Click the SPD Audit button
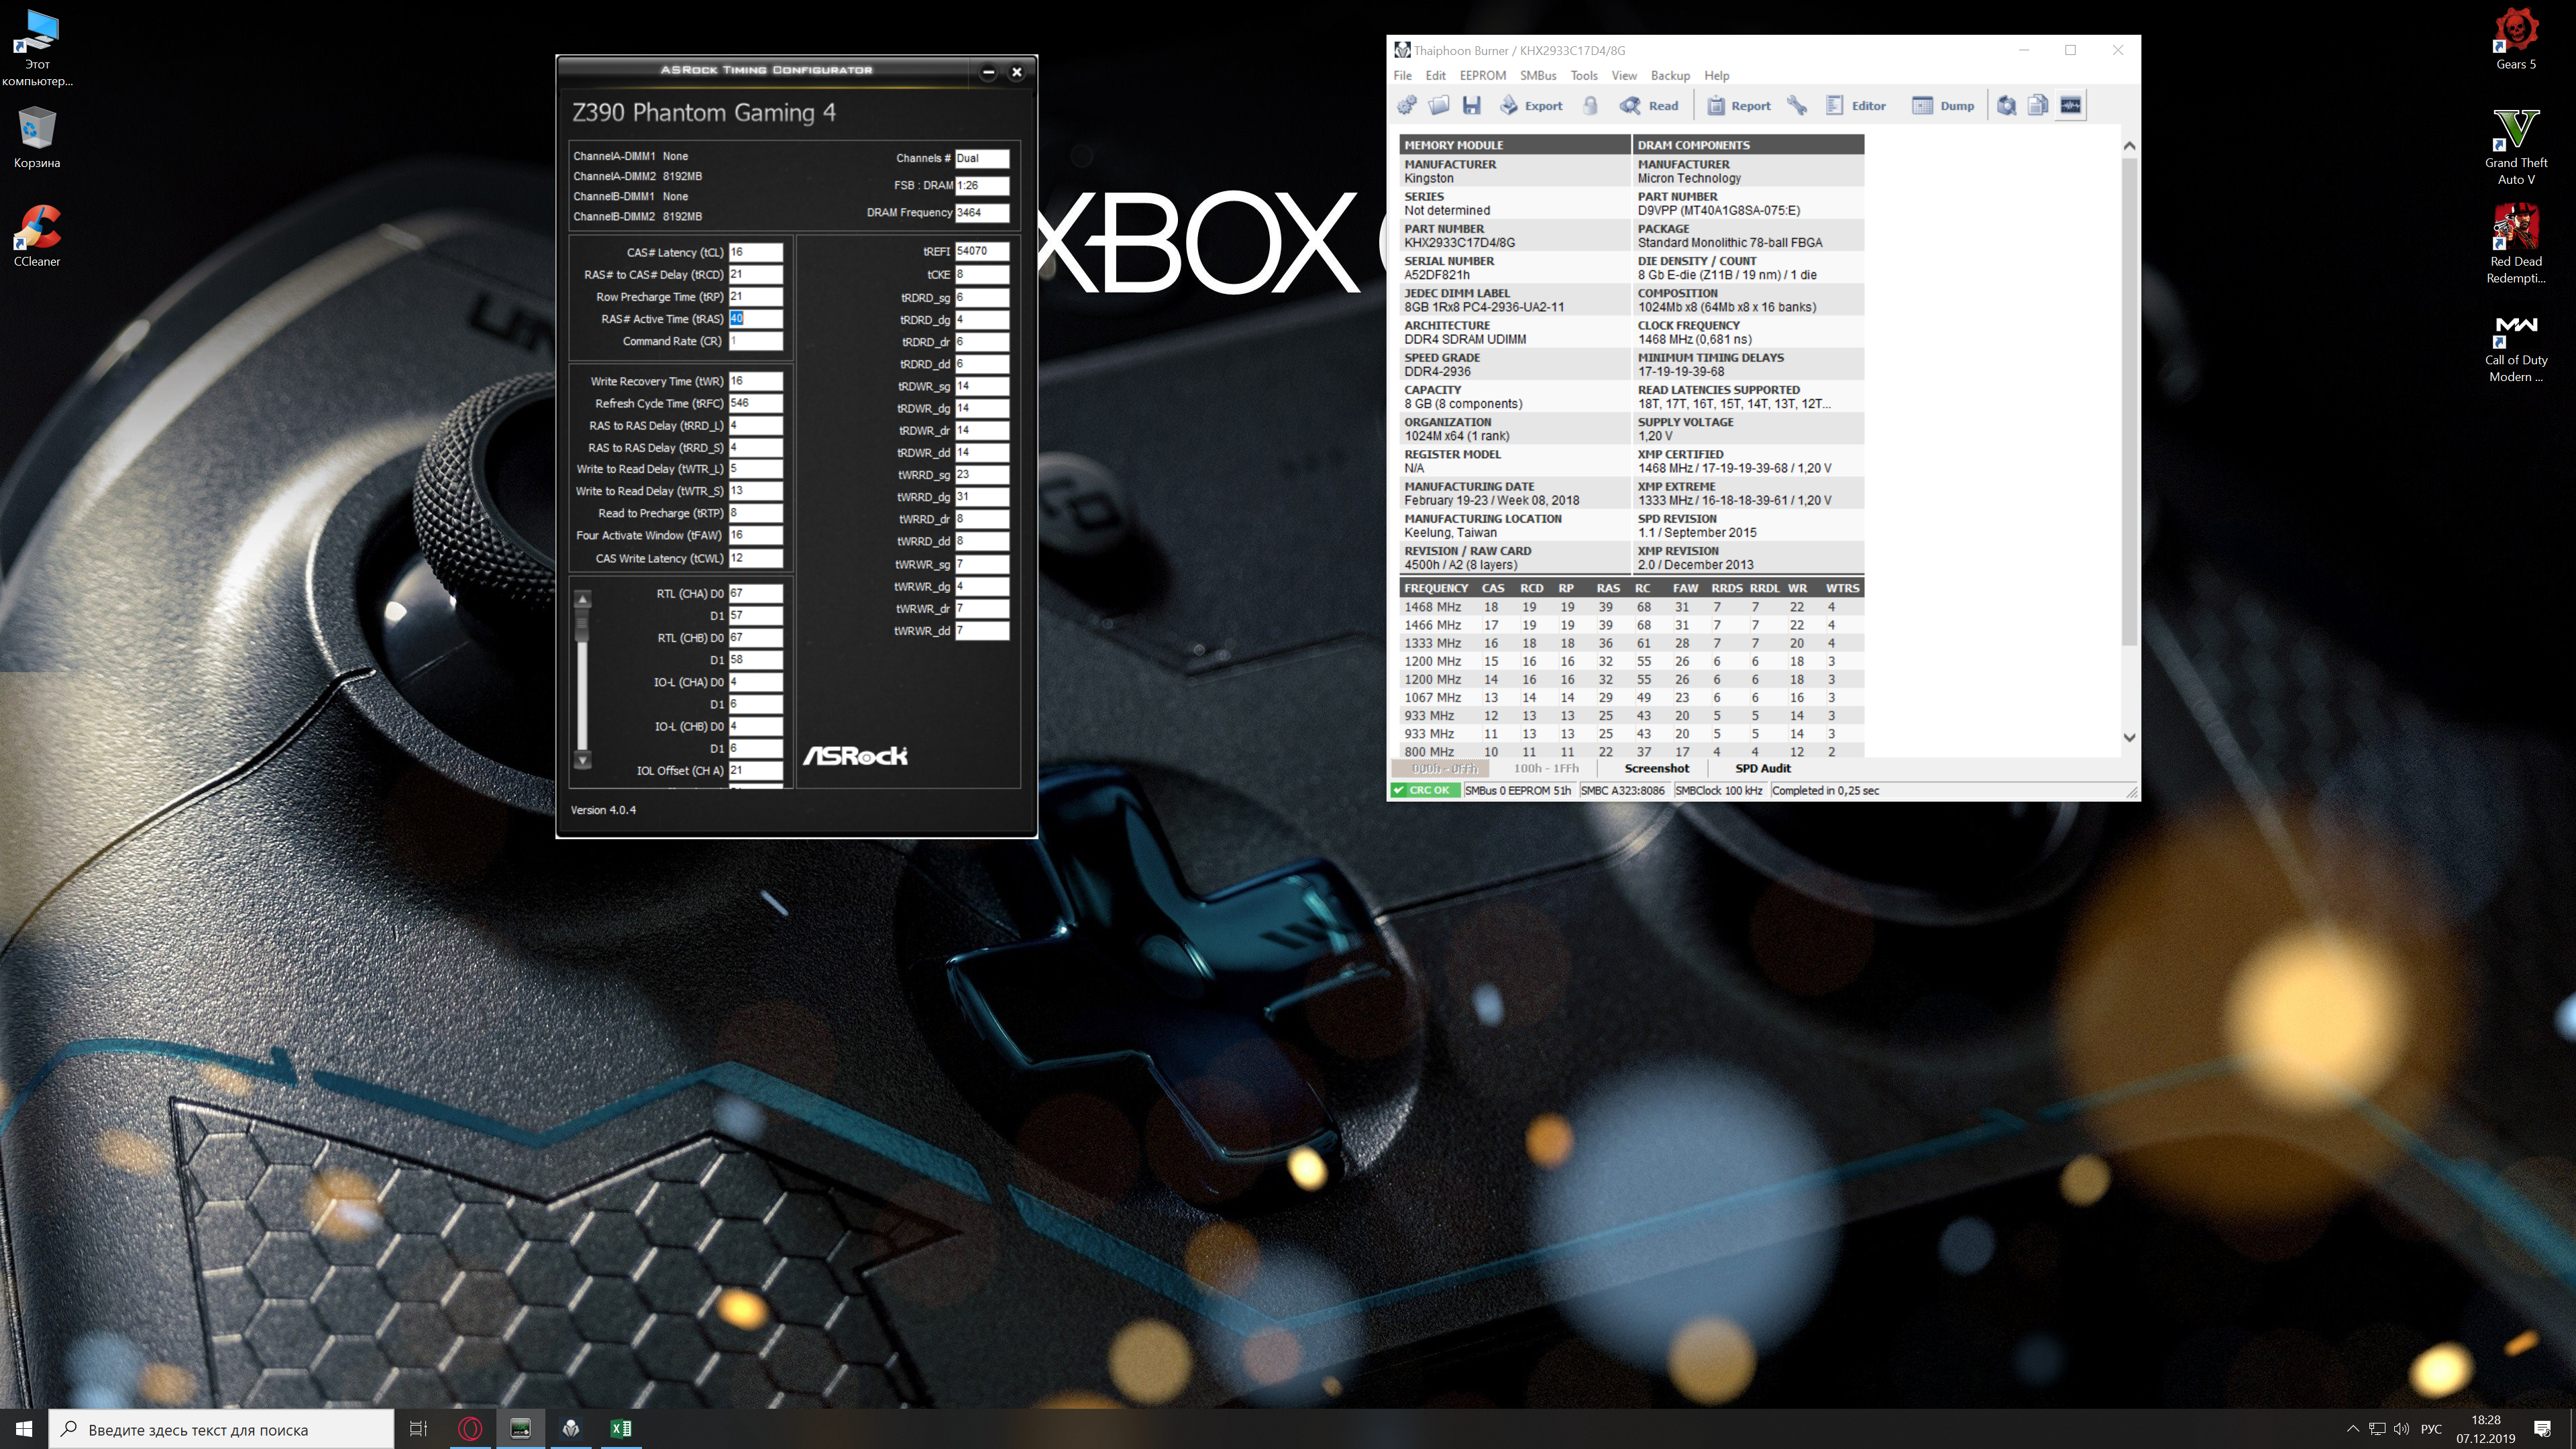Viewport: 2576px width, 1449px height. pyautogui.click(x=1762, y=768)
